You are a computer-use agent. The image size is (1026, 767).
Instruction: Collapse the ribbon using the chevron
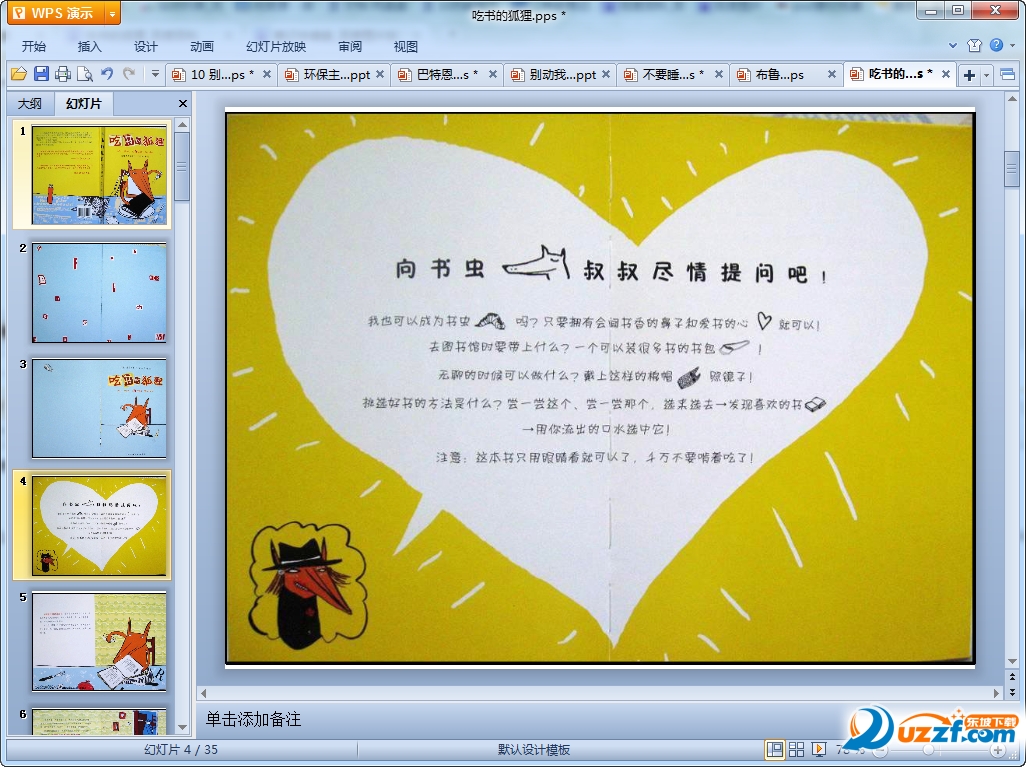[x=953, y=46]
